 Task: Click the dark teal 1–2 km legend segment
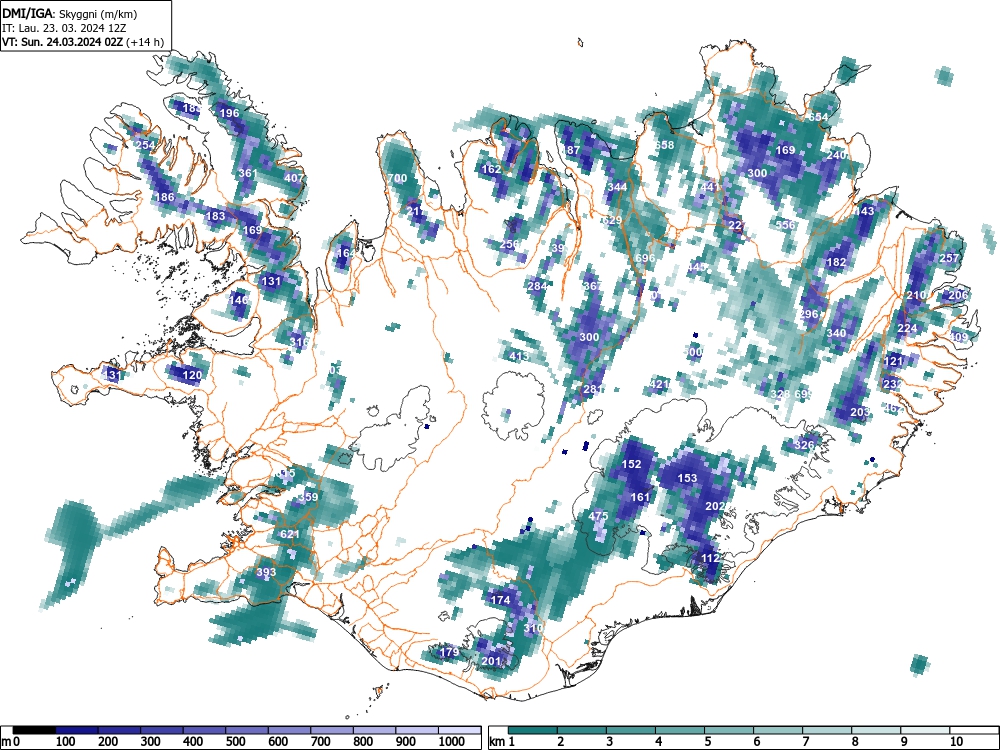[533, 730]
